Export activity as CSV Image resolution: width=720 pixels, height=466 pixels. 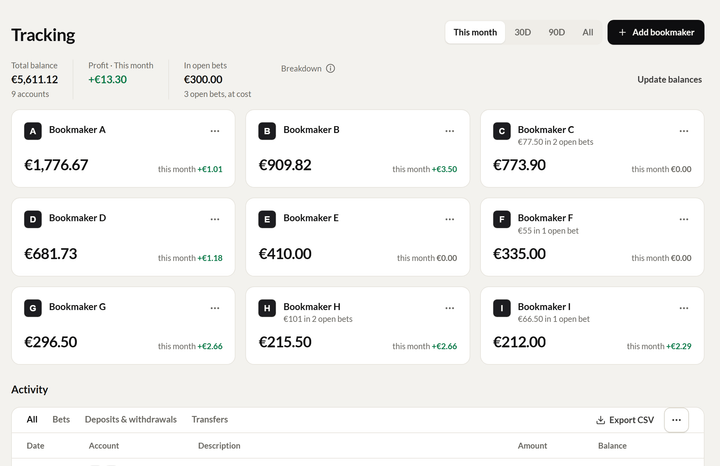coord(625,420)
